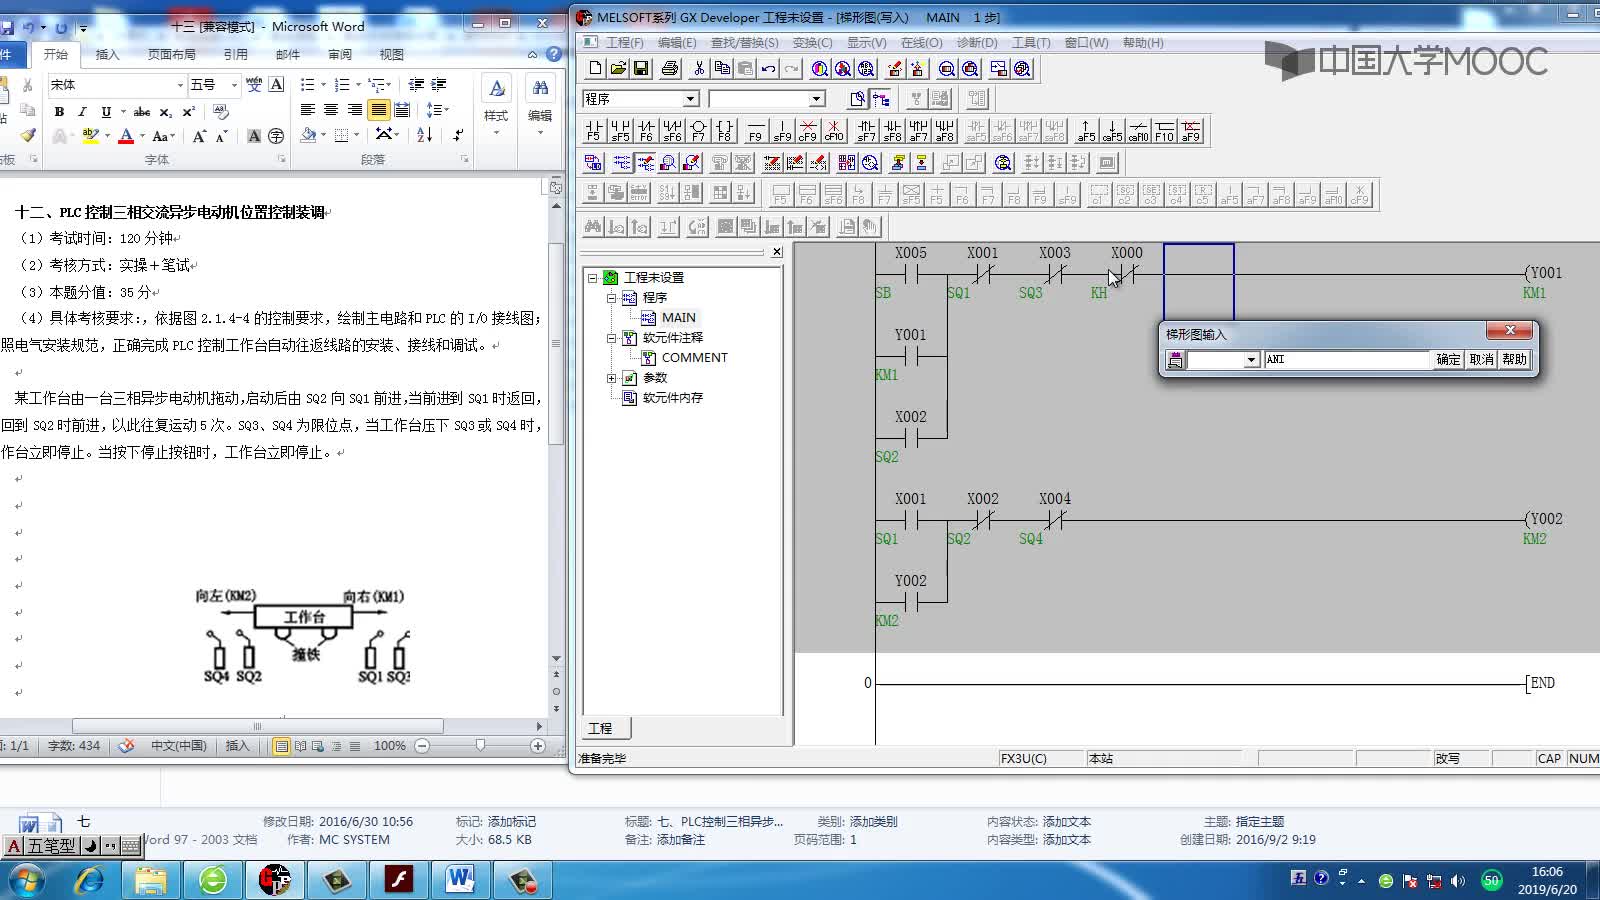This screenshot has height=900, width=1600.
Task: Adjust the Word zoom slider
Action: click(x=480, y=745)
